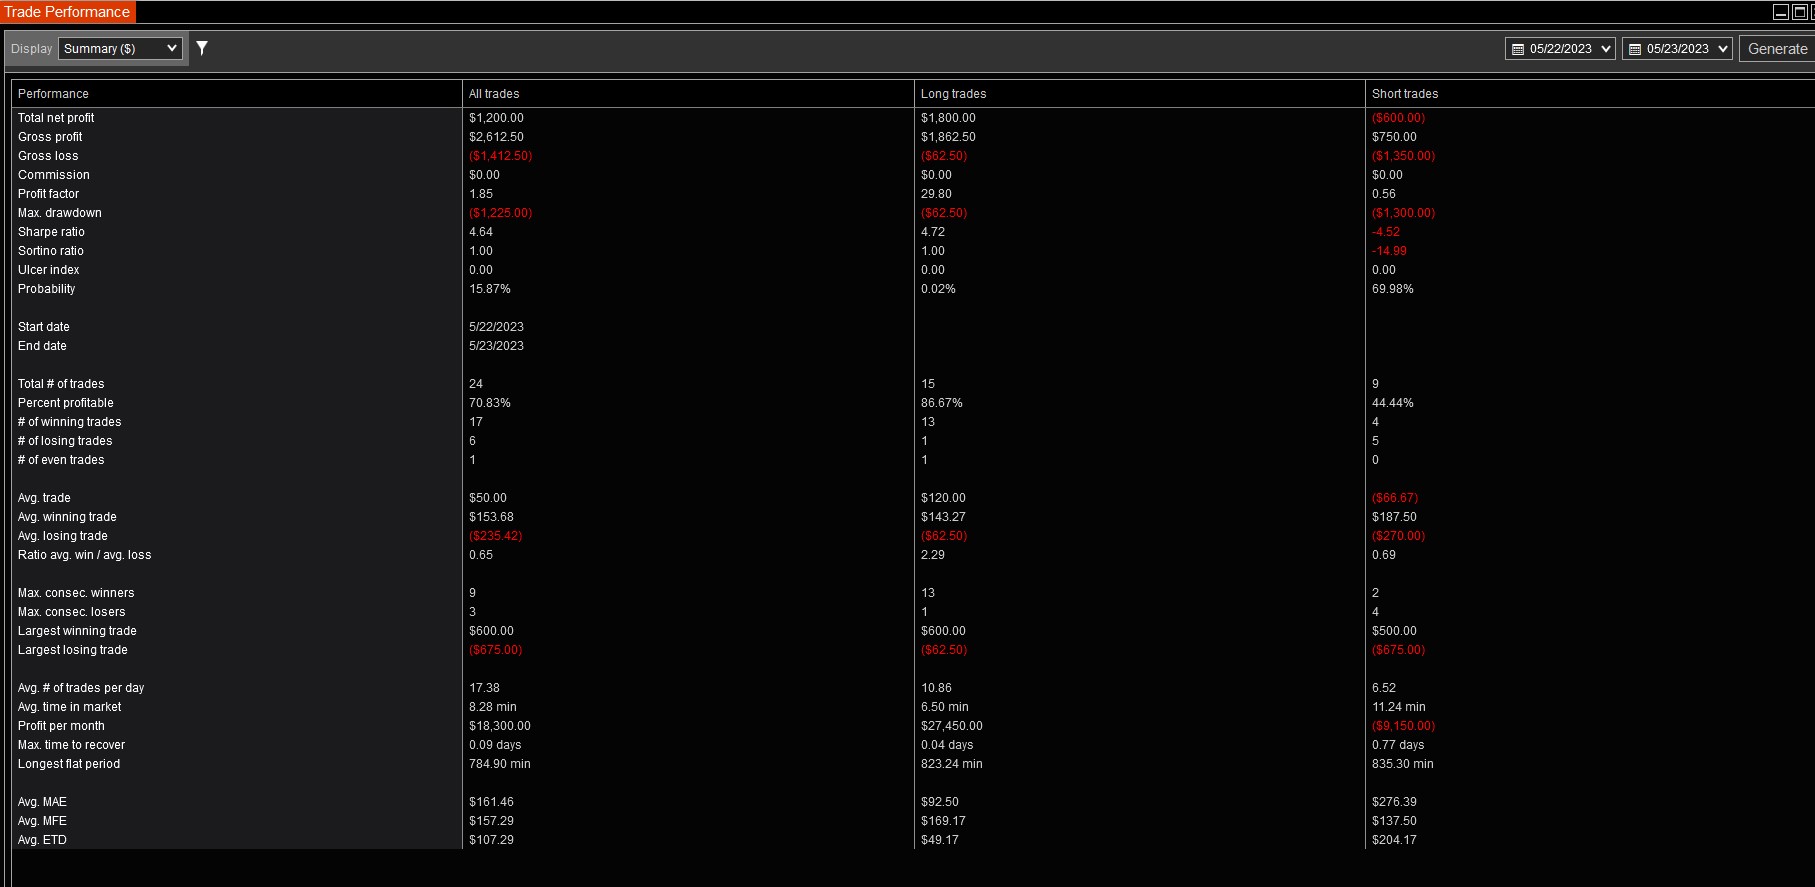Click All trades avg. time 8.28 min
The image size is (1815, 887).
pos(493,707)
